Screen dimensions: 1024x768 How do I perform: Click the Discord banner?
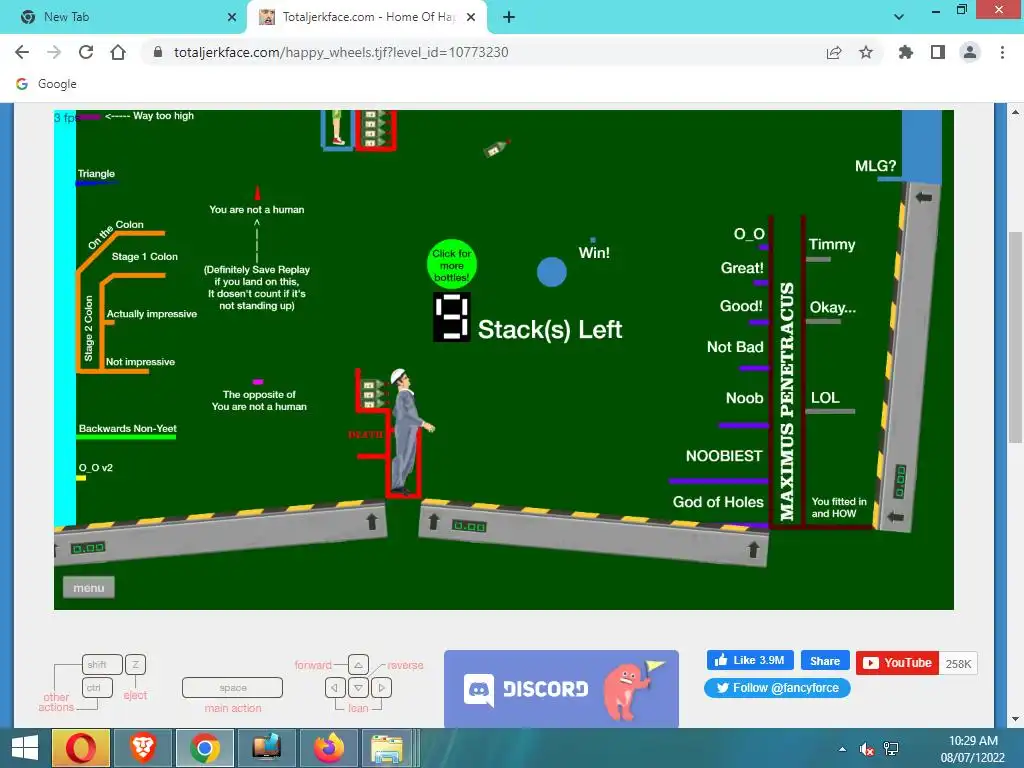[561, 688]
